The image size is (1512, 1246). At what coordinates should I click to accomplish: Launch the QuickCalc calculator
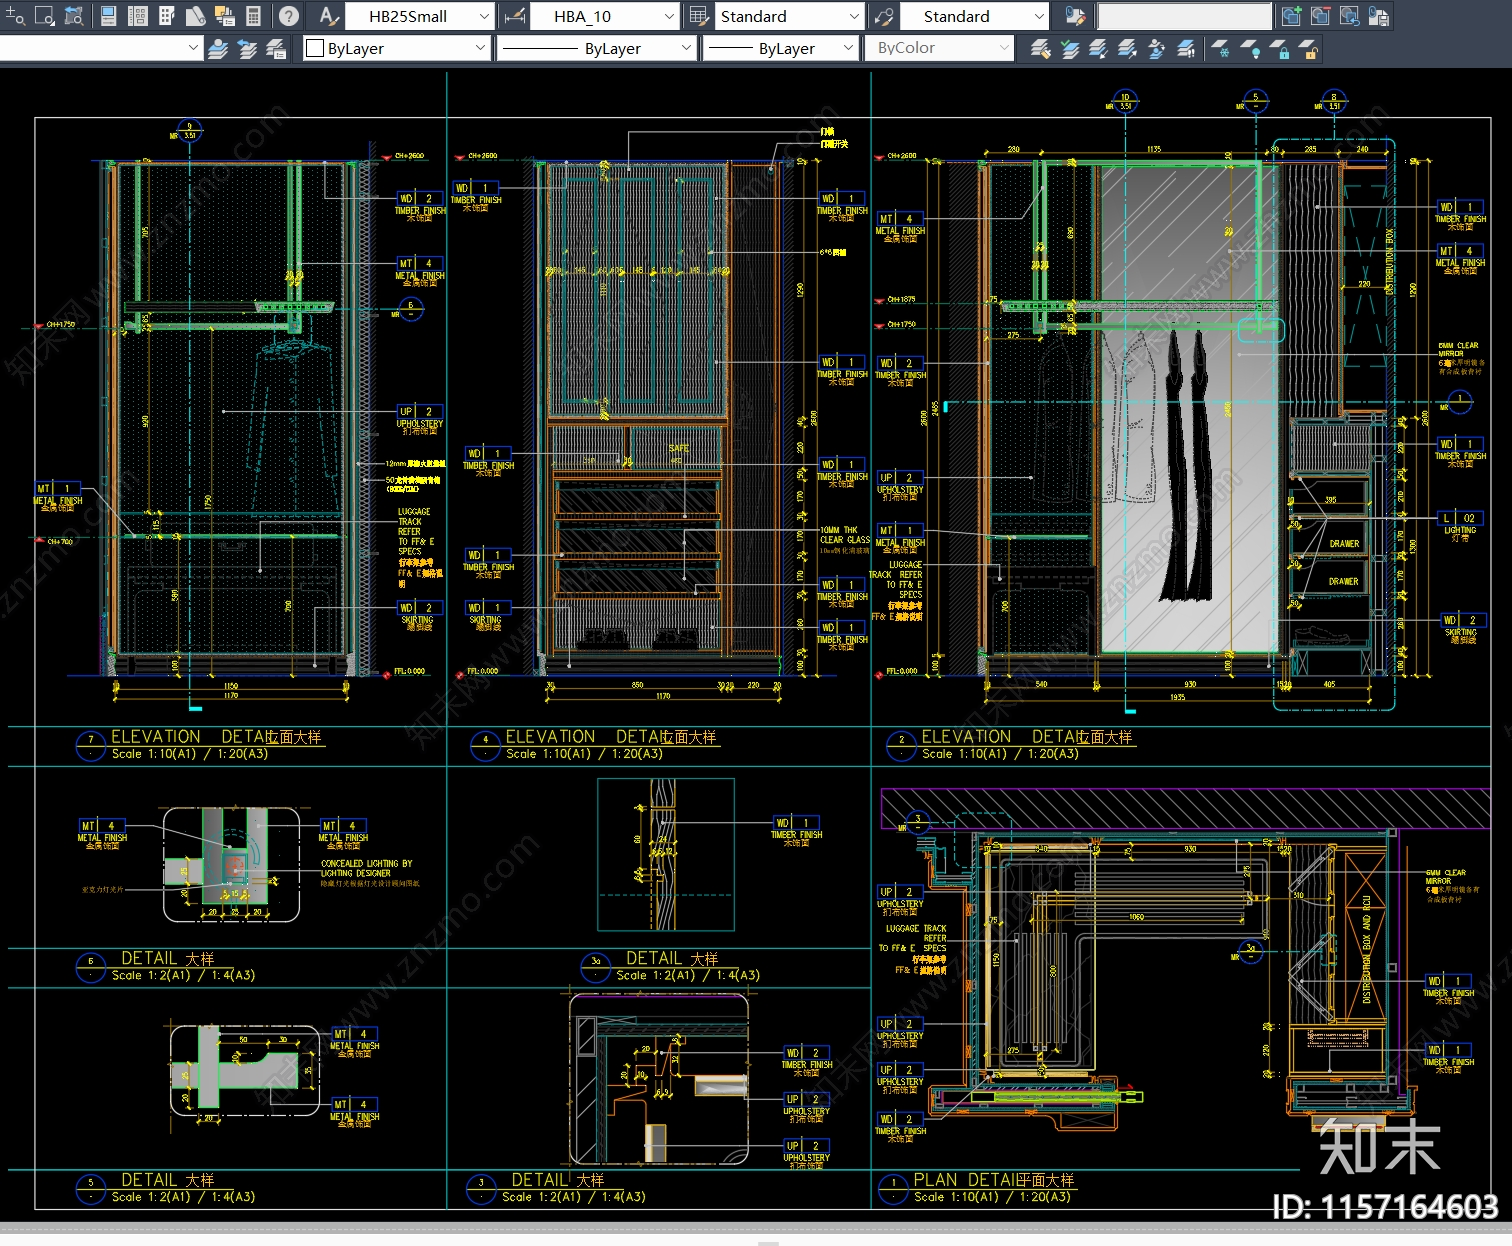(x=254, y=16)
